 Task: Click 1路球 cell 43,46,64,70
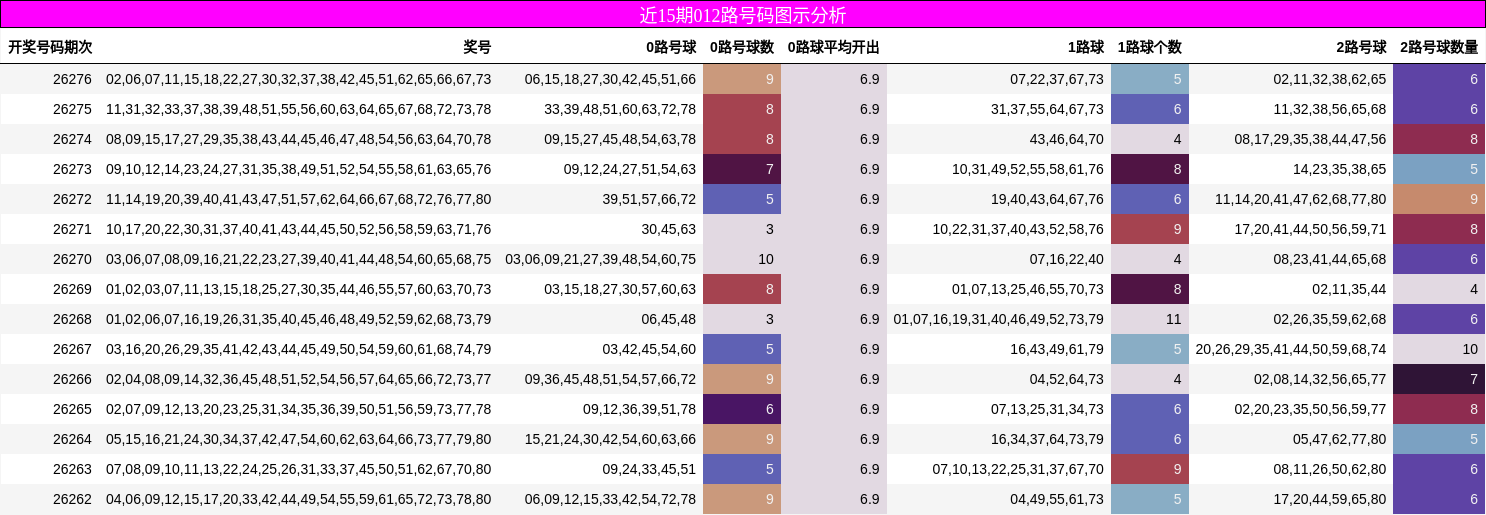[1067, 139]
